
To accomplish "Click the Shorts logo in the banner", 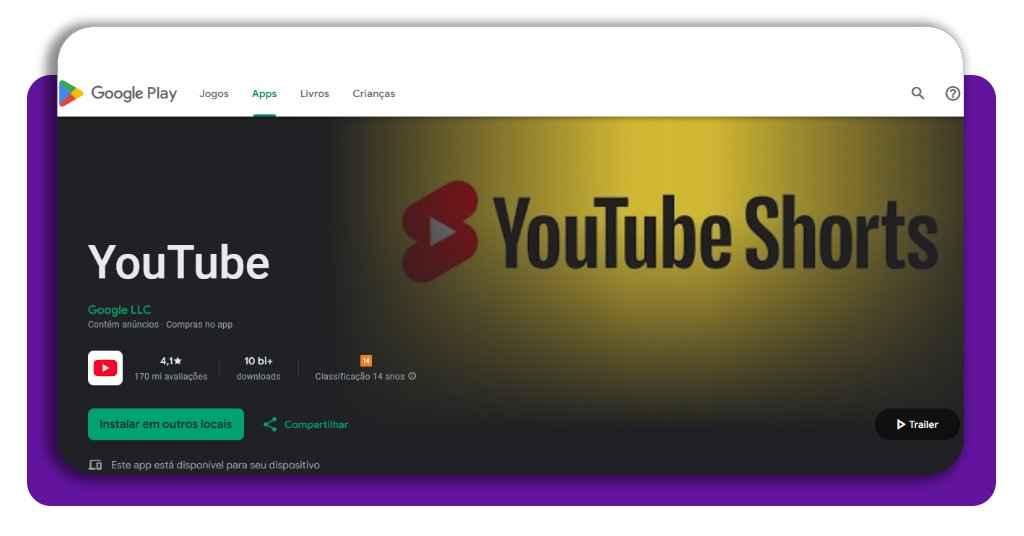I will tap(440, 231).
